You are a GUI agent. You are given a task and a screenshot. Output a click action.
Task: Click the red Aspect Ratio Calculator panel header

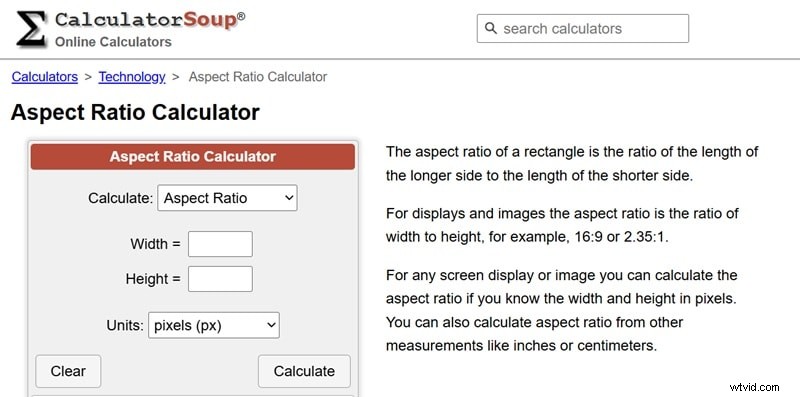193,157
